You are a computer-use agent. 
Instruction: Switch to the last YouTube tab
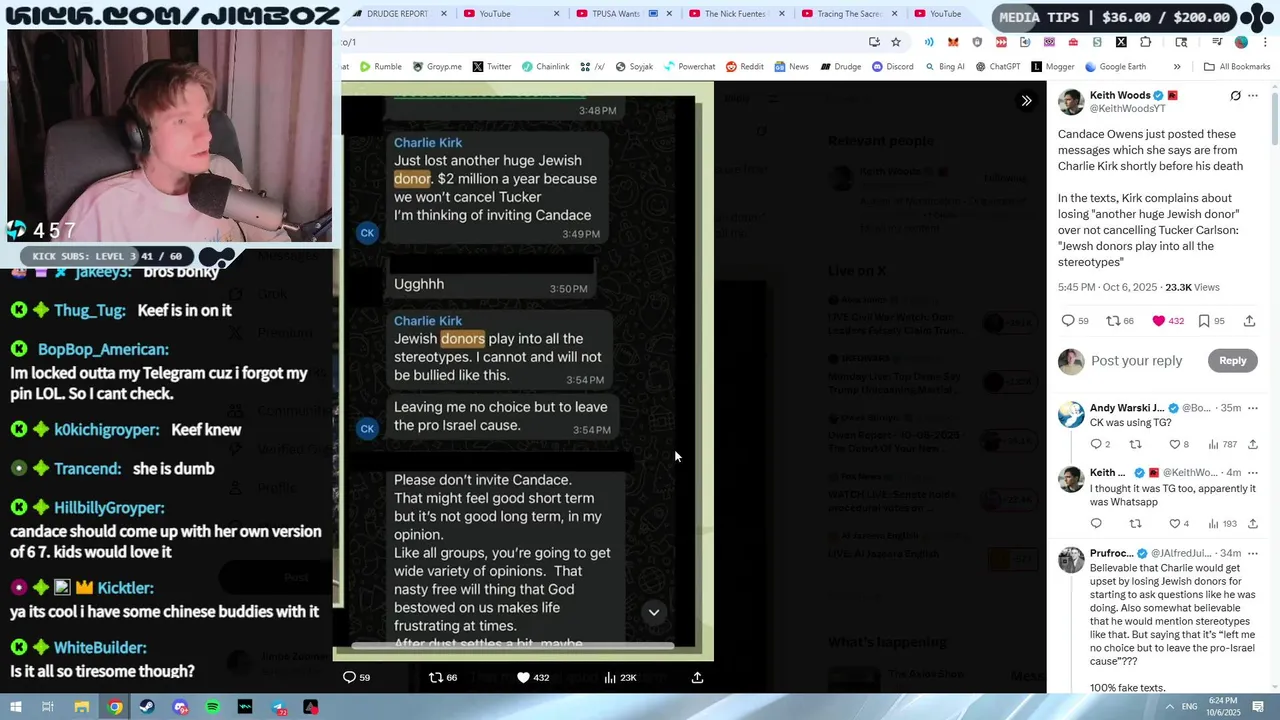[x=945, y=14]
